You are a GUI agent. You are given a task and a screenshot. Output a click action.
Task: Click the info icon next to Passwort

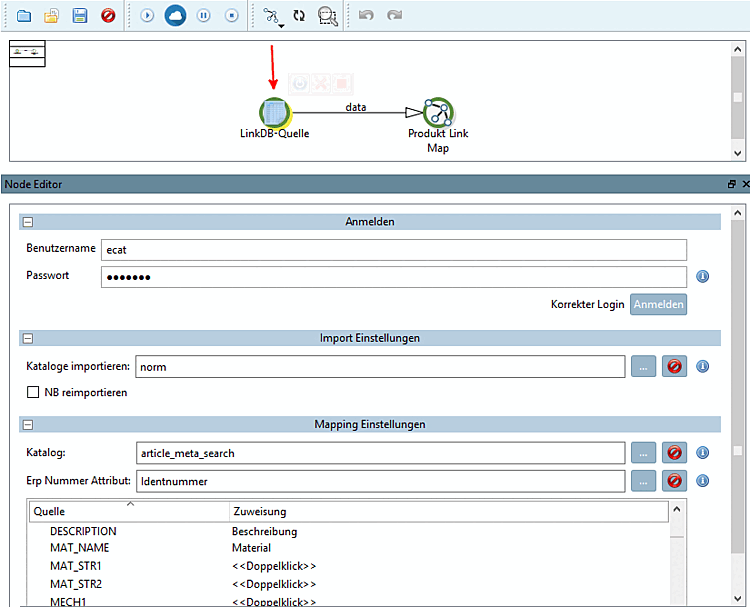[x=702, y=277]
